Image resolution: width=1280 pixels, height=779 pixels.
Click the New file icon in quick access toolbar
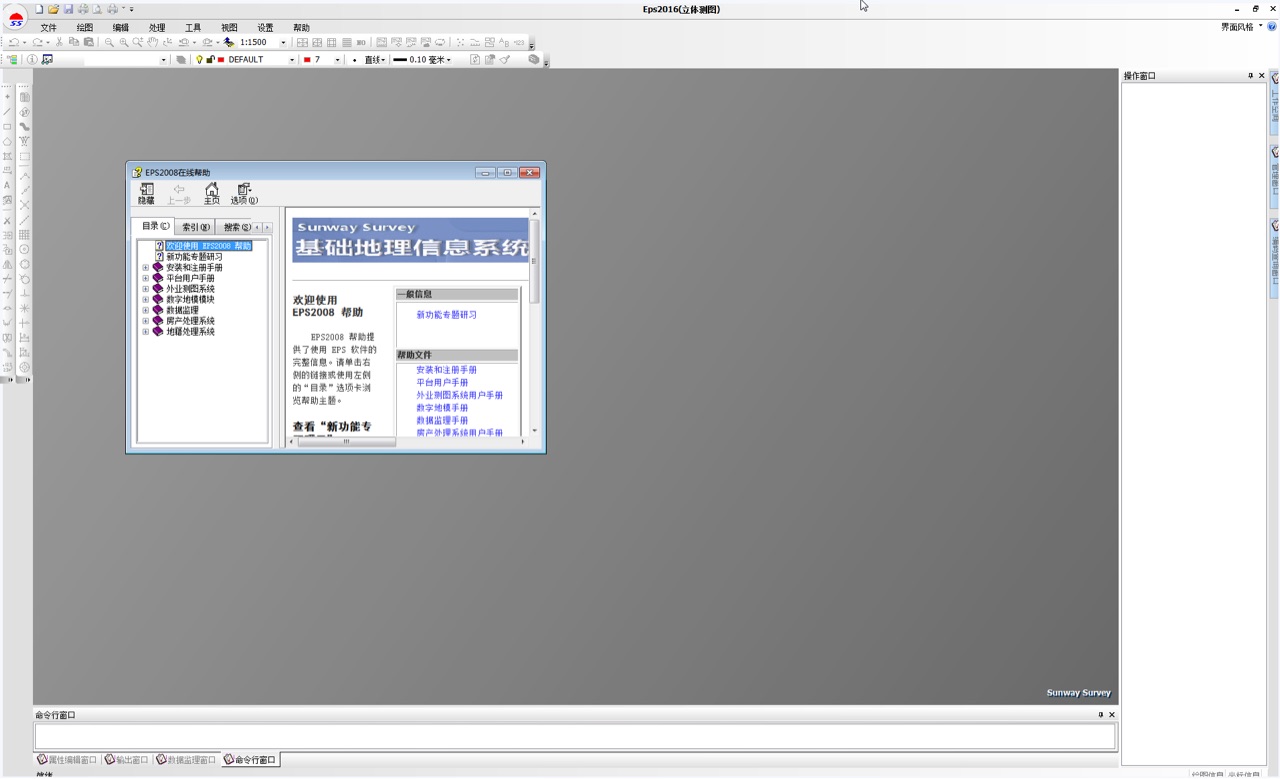click(x=39, y=9)
